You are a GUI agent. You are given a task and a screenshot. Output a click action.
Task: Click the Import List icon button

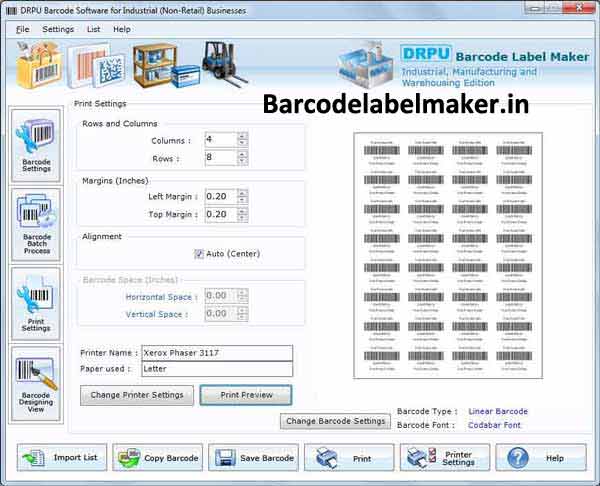coord(62,457)
